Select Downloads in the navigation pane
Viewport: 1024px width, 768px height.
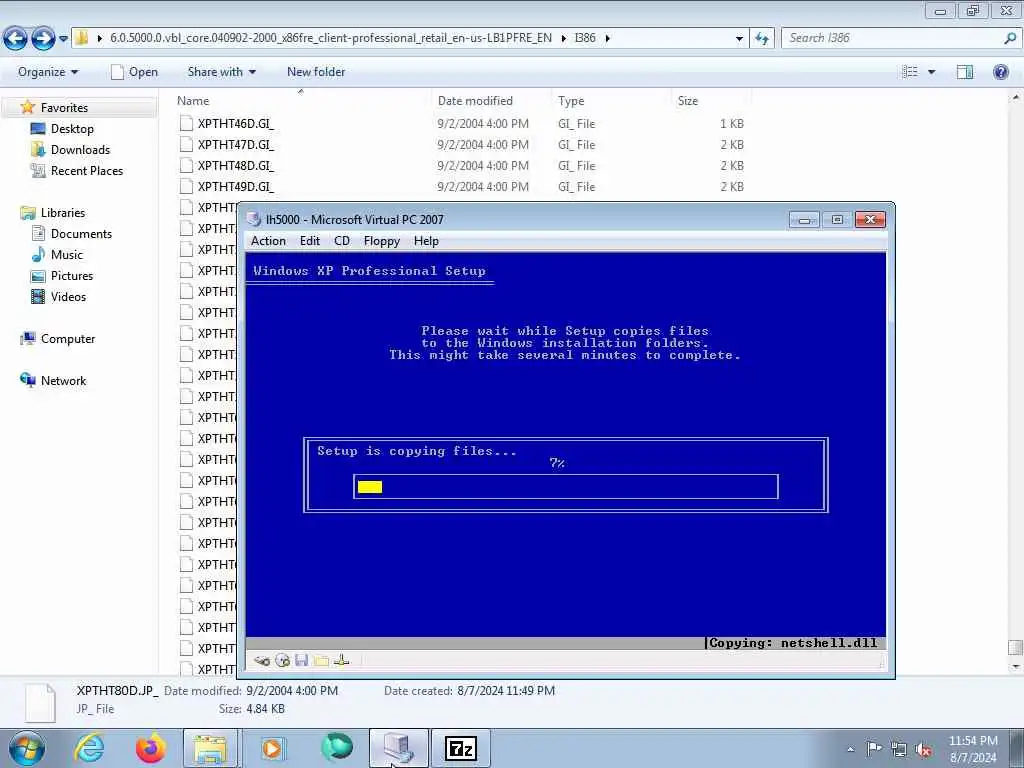pyautogui.click(x=80, y=150)
